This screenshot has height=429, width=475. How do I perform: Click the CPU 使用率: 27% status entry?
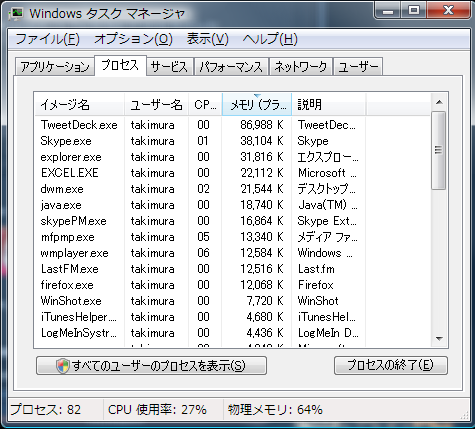[x=157, y=409]
